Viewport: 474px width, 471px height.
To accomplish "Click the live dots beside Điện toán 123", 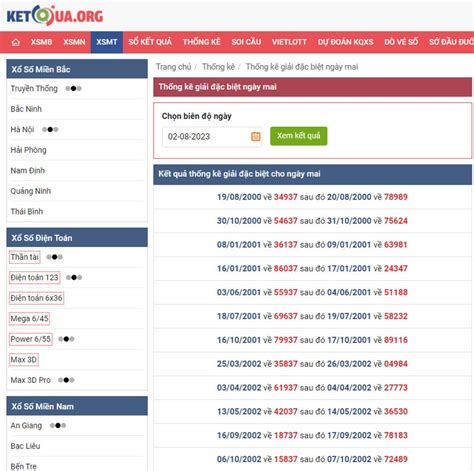I will tap(74, 277).
